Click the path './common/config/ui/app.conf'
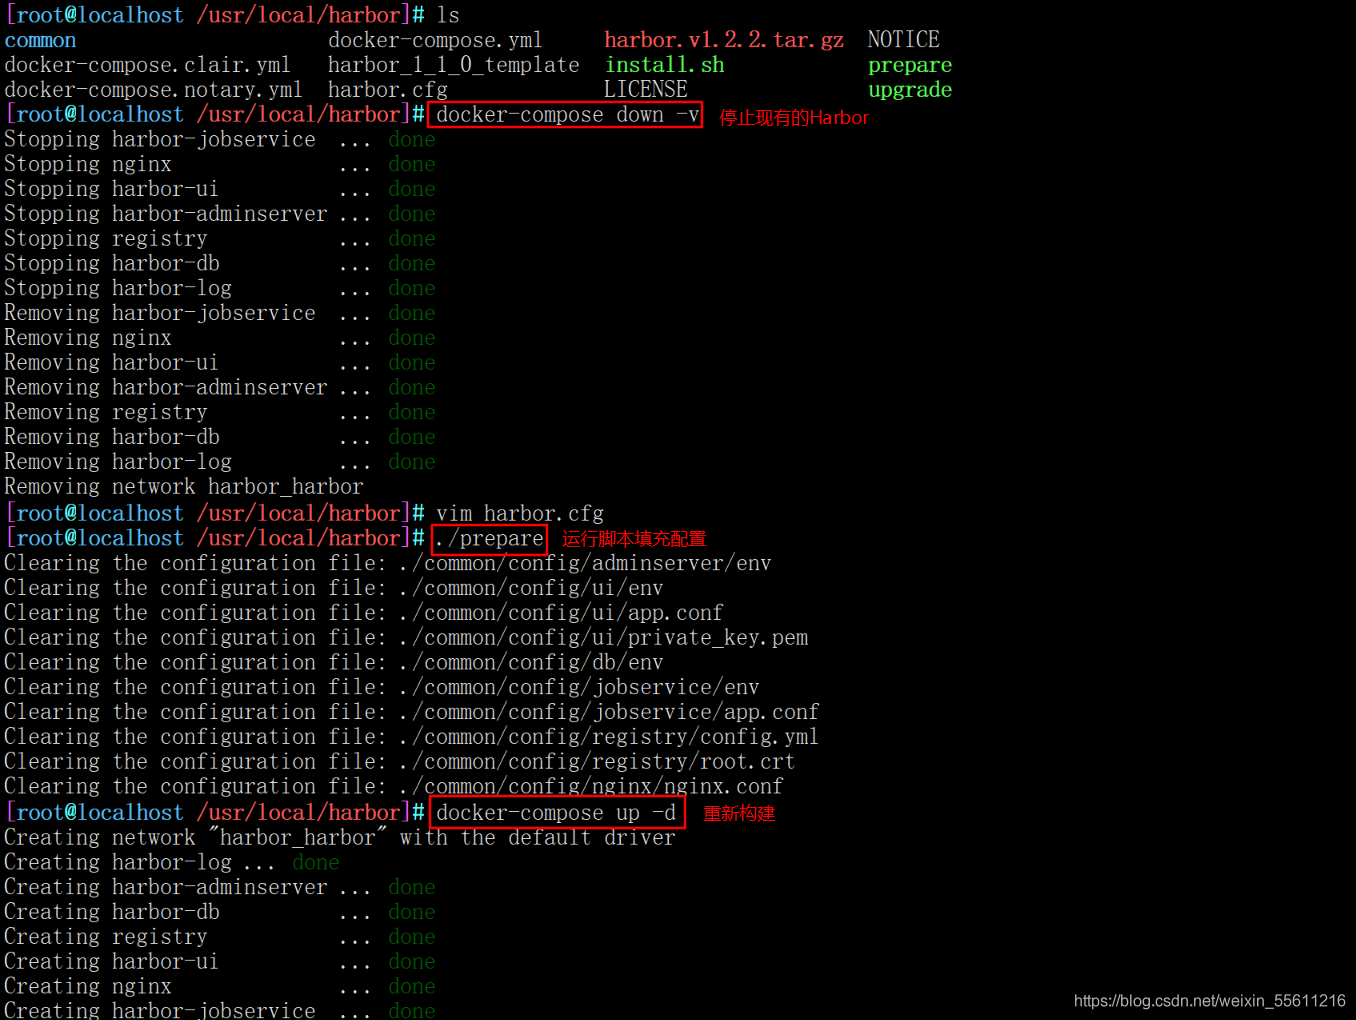 (x=561, y=613)
